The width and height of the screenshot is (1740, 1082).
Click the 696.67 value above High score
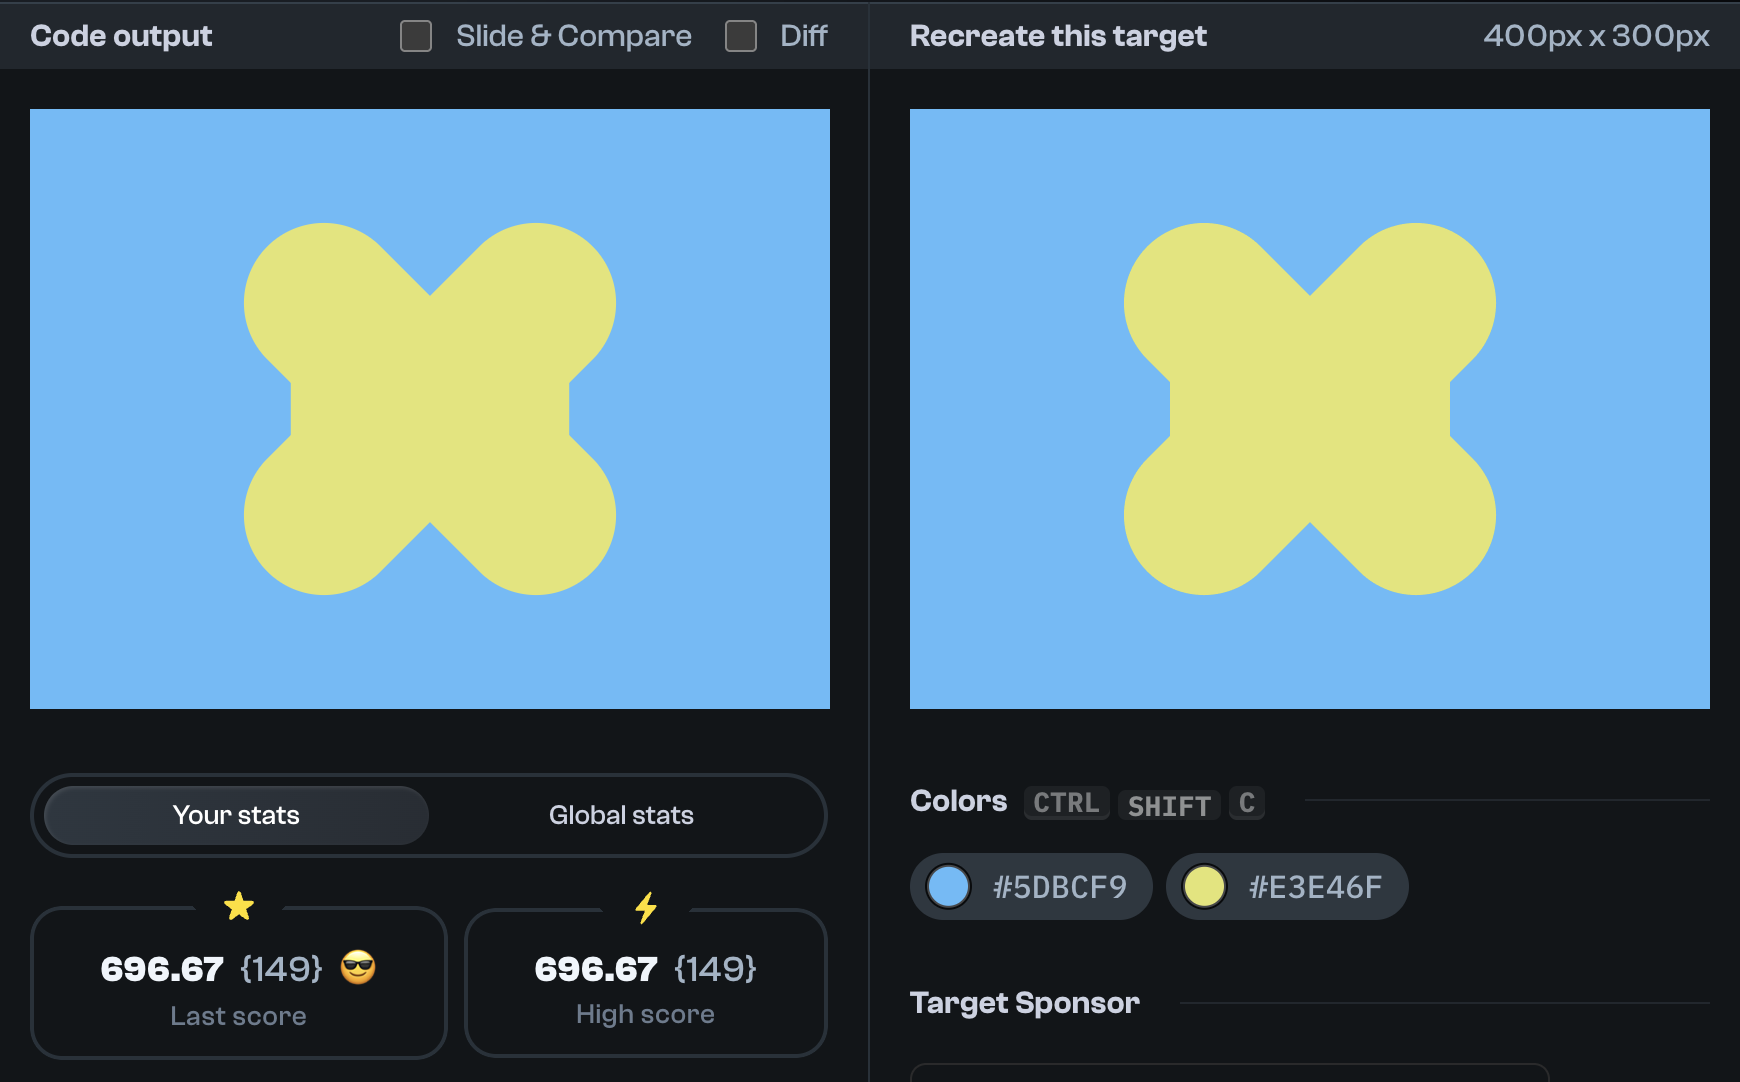596,969
